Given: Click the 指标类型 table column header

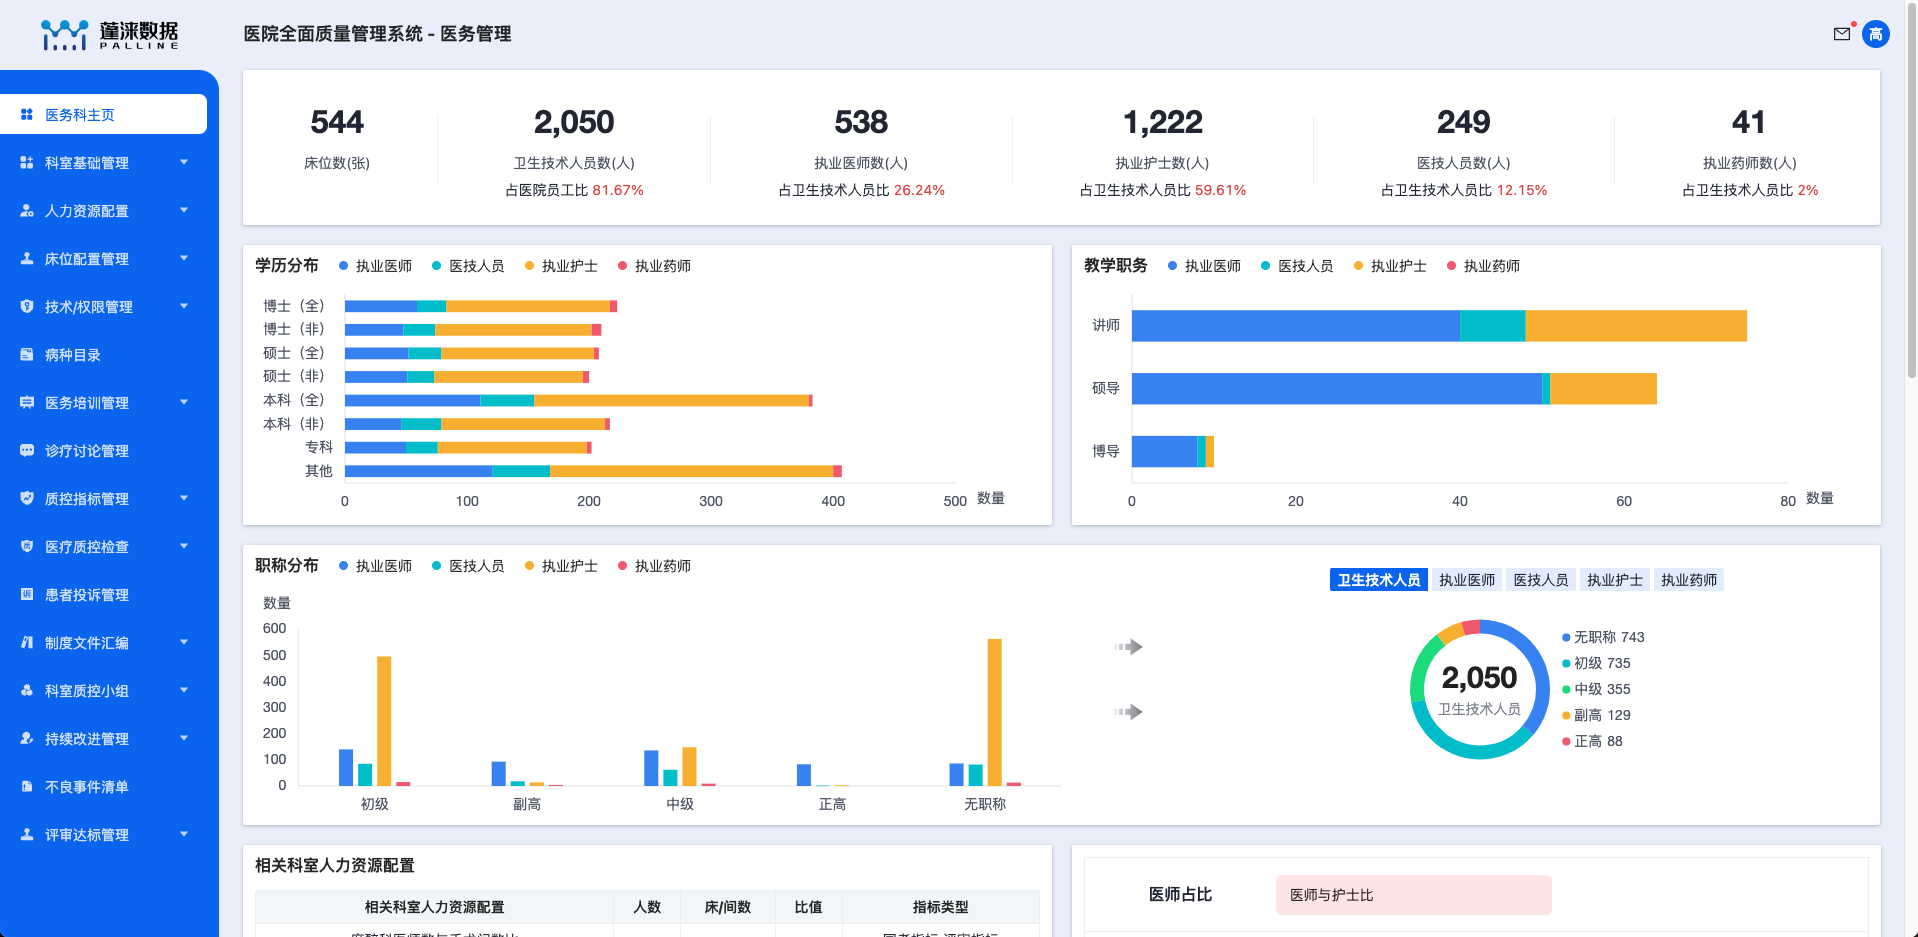Looking at the screenshot, I should (x=940, y=907).
